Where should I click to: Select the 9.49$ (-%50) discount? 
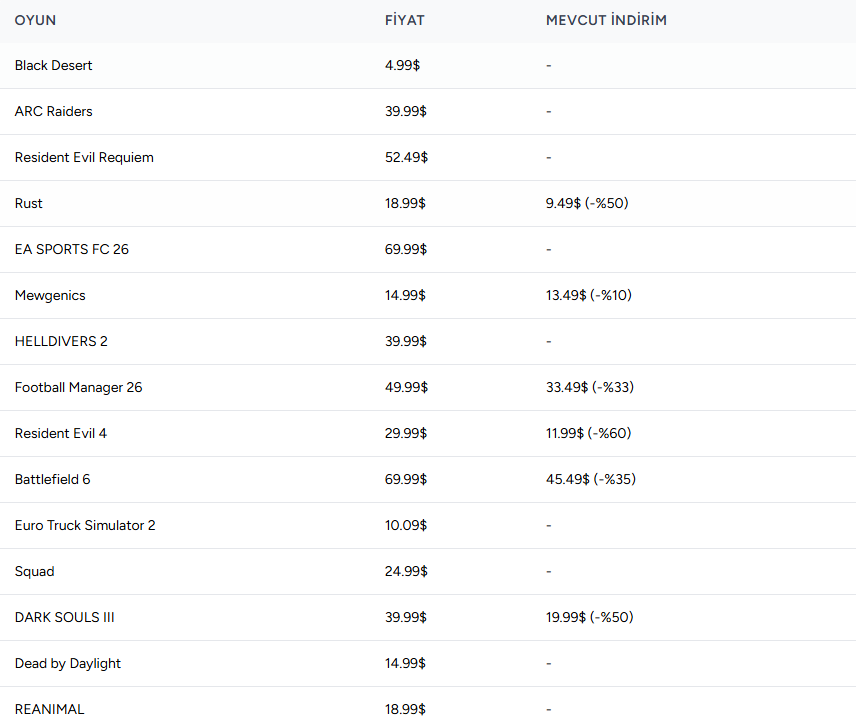(x=587, y=204)
